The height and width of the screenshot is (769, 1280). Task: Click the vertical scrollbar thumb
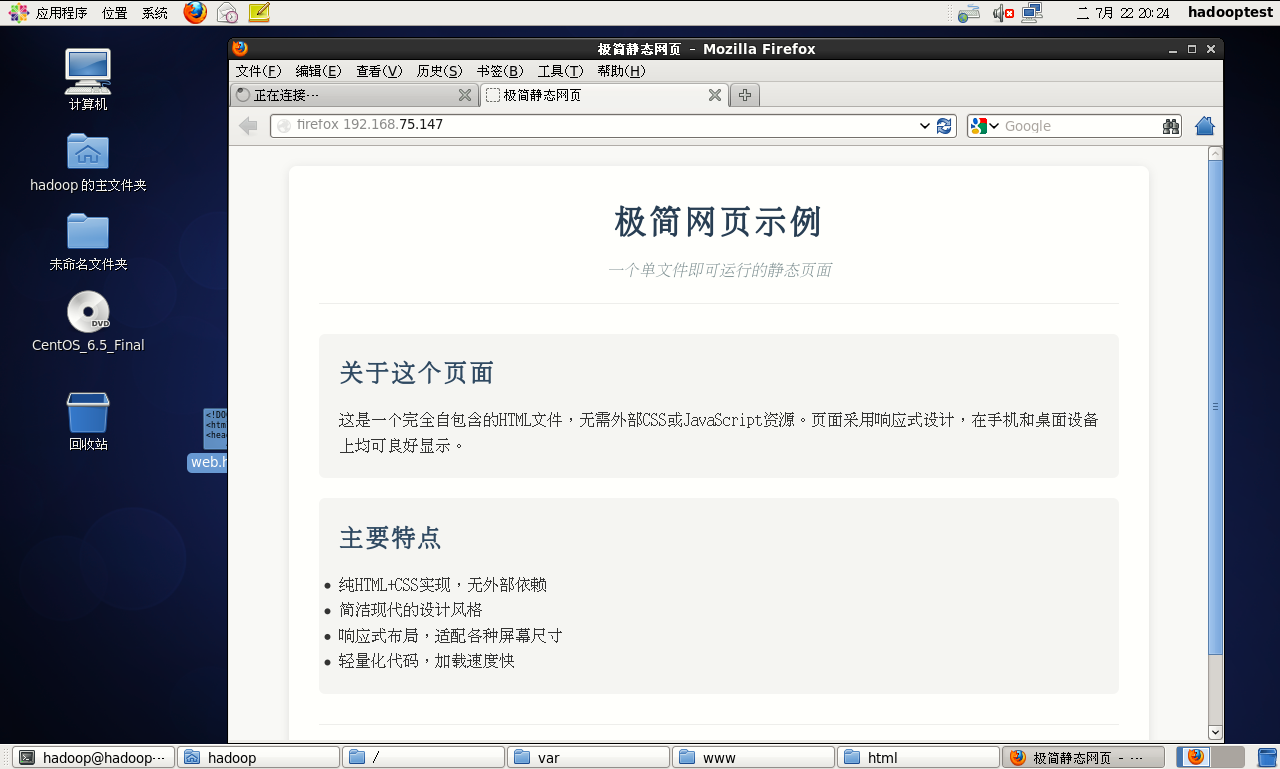[1215, 406]
